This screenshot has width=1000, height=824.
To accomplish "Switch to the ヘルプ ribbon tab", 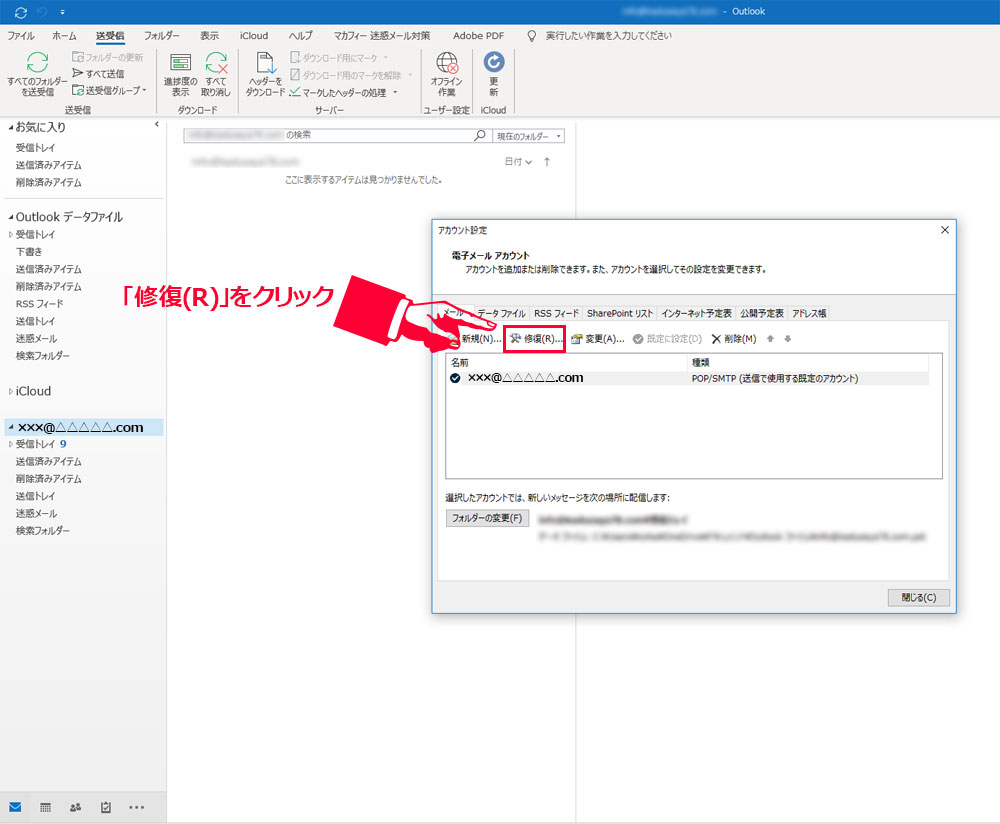I will coord(300,36).
